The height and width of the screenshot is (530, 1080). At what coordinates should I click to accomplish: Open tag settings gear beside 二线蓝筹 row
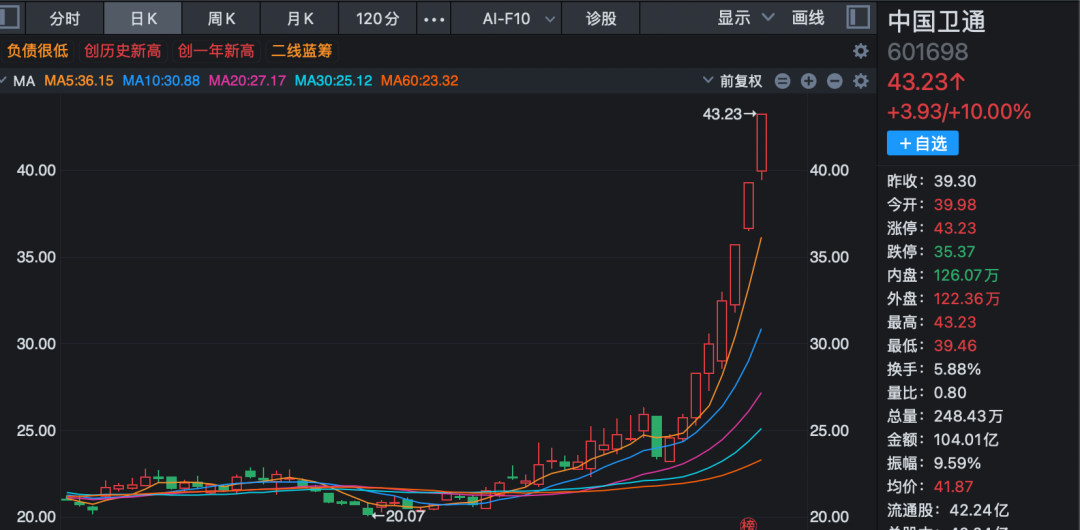coord(860,52)
